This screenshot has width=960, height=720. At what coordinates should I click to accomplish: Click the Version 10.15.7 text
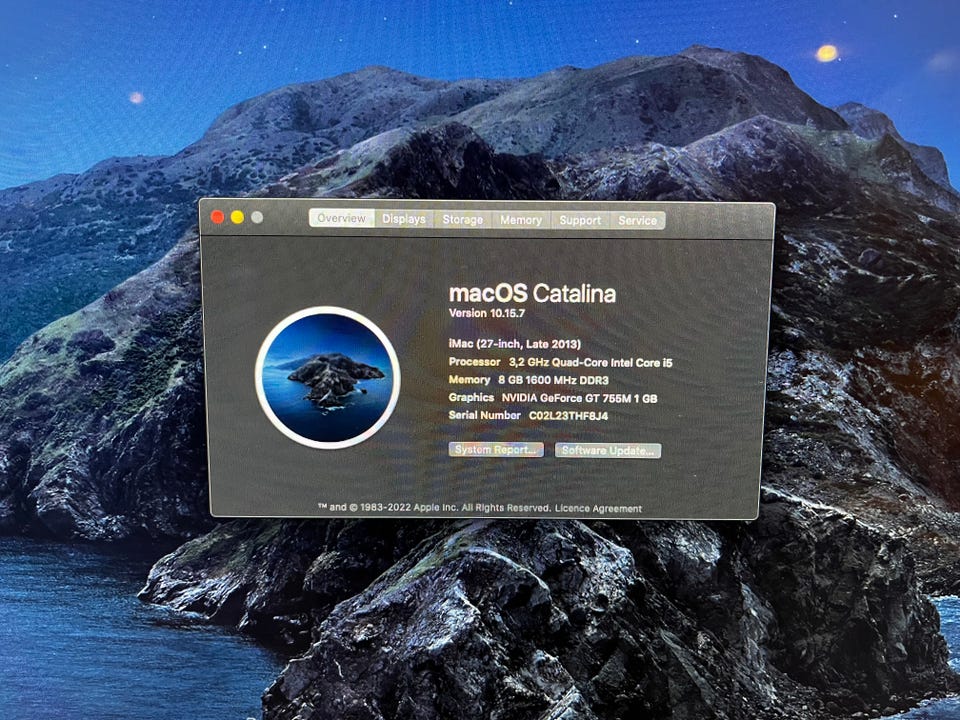[x=487, y=313]
